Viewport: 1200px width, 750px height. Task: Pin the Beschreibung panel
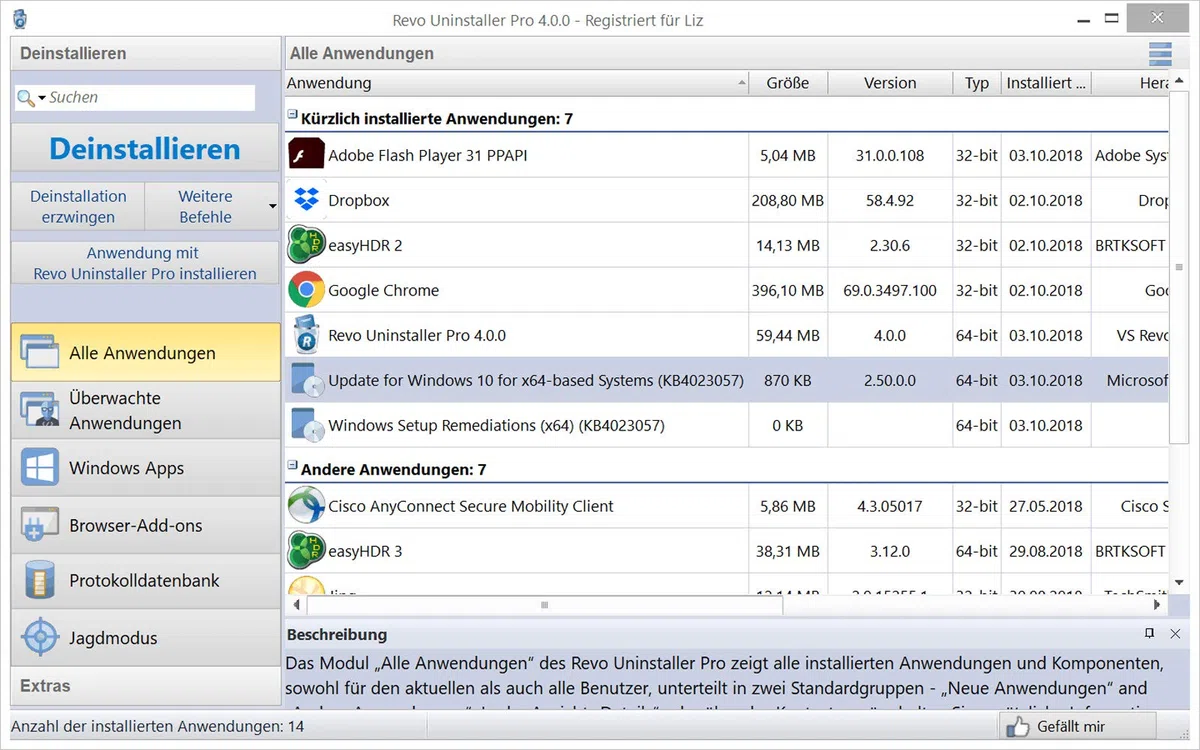click(x=1149, y=634)
